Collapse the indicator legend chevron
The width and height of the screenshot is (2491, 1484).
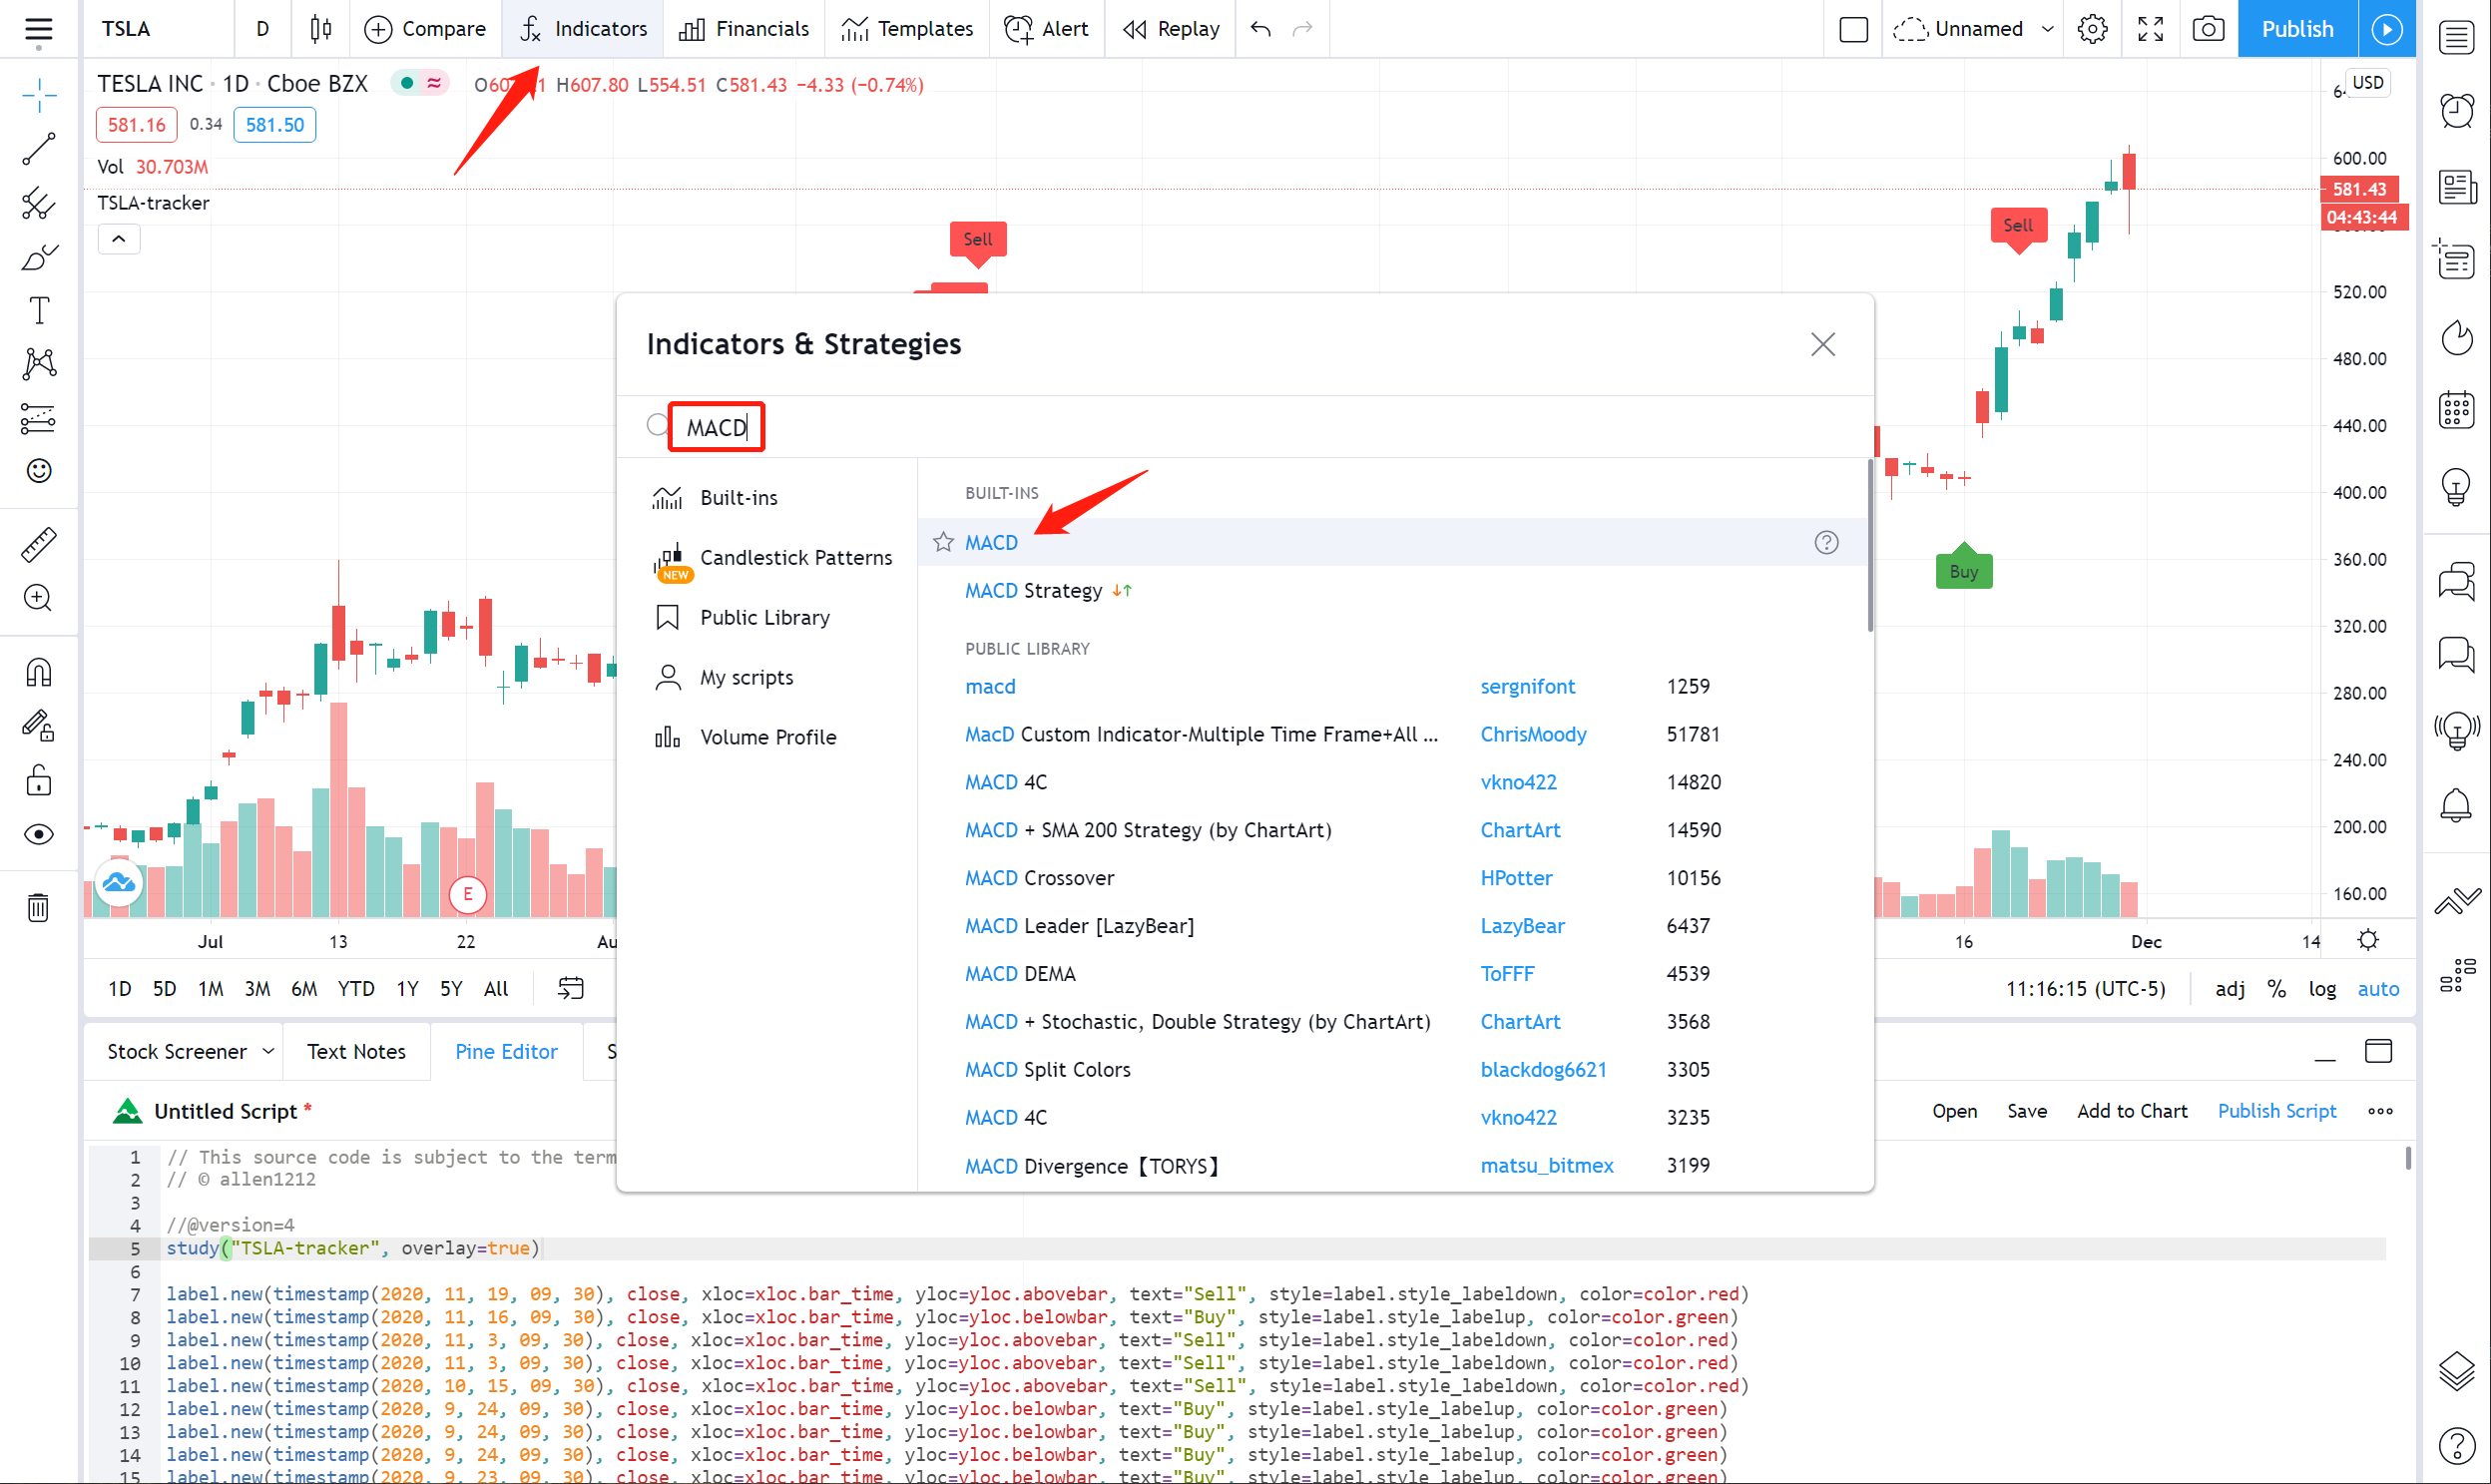[119, 239]
